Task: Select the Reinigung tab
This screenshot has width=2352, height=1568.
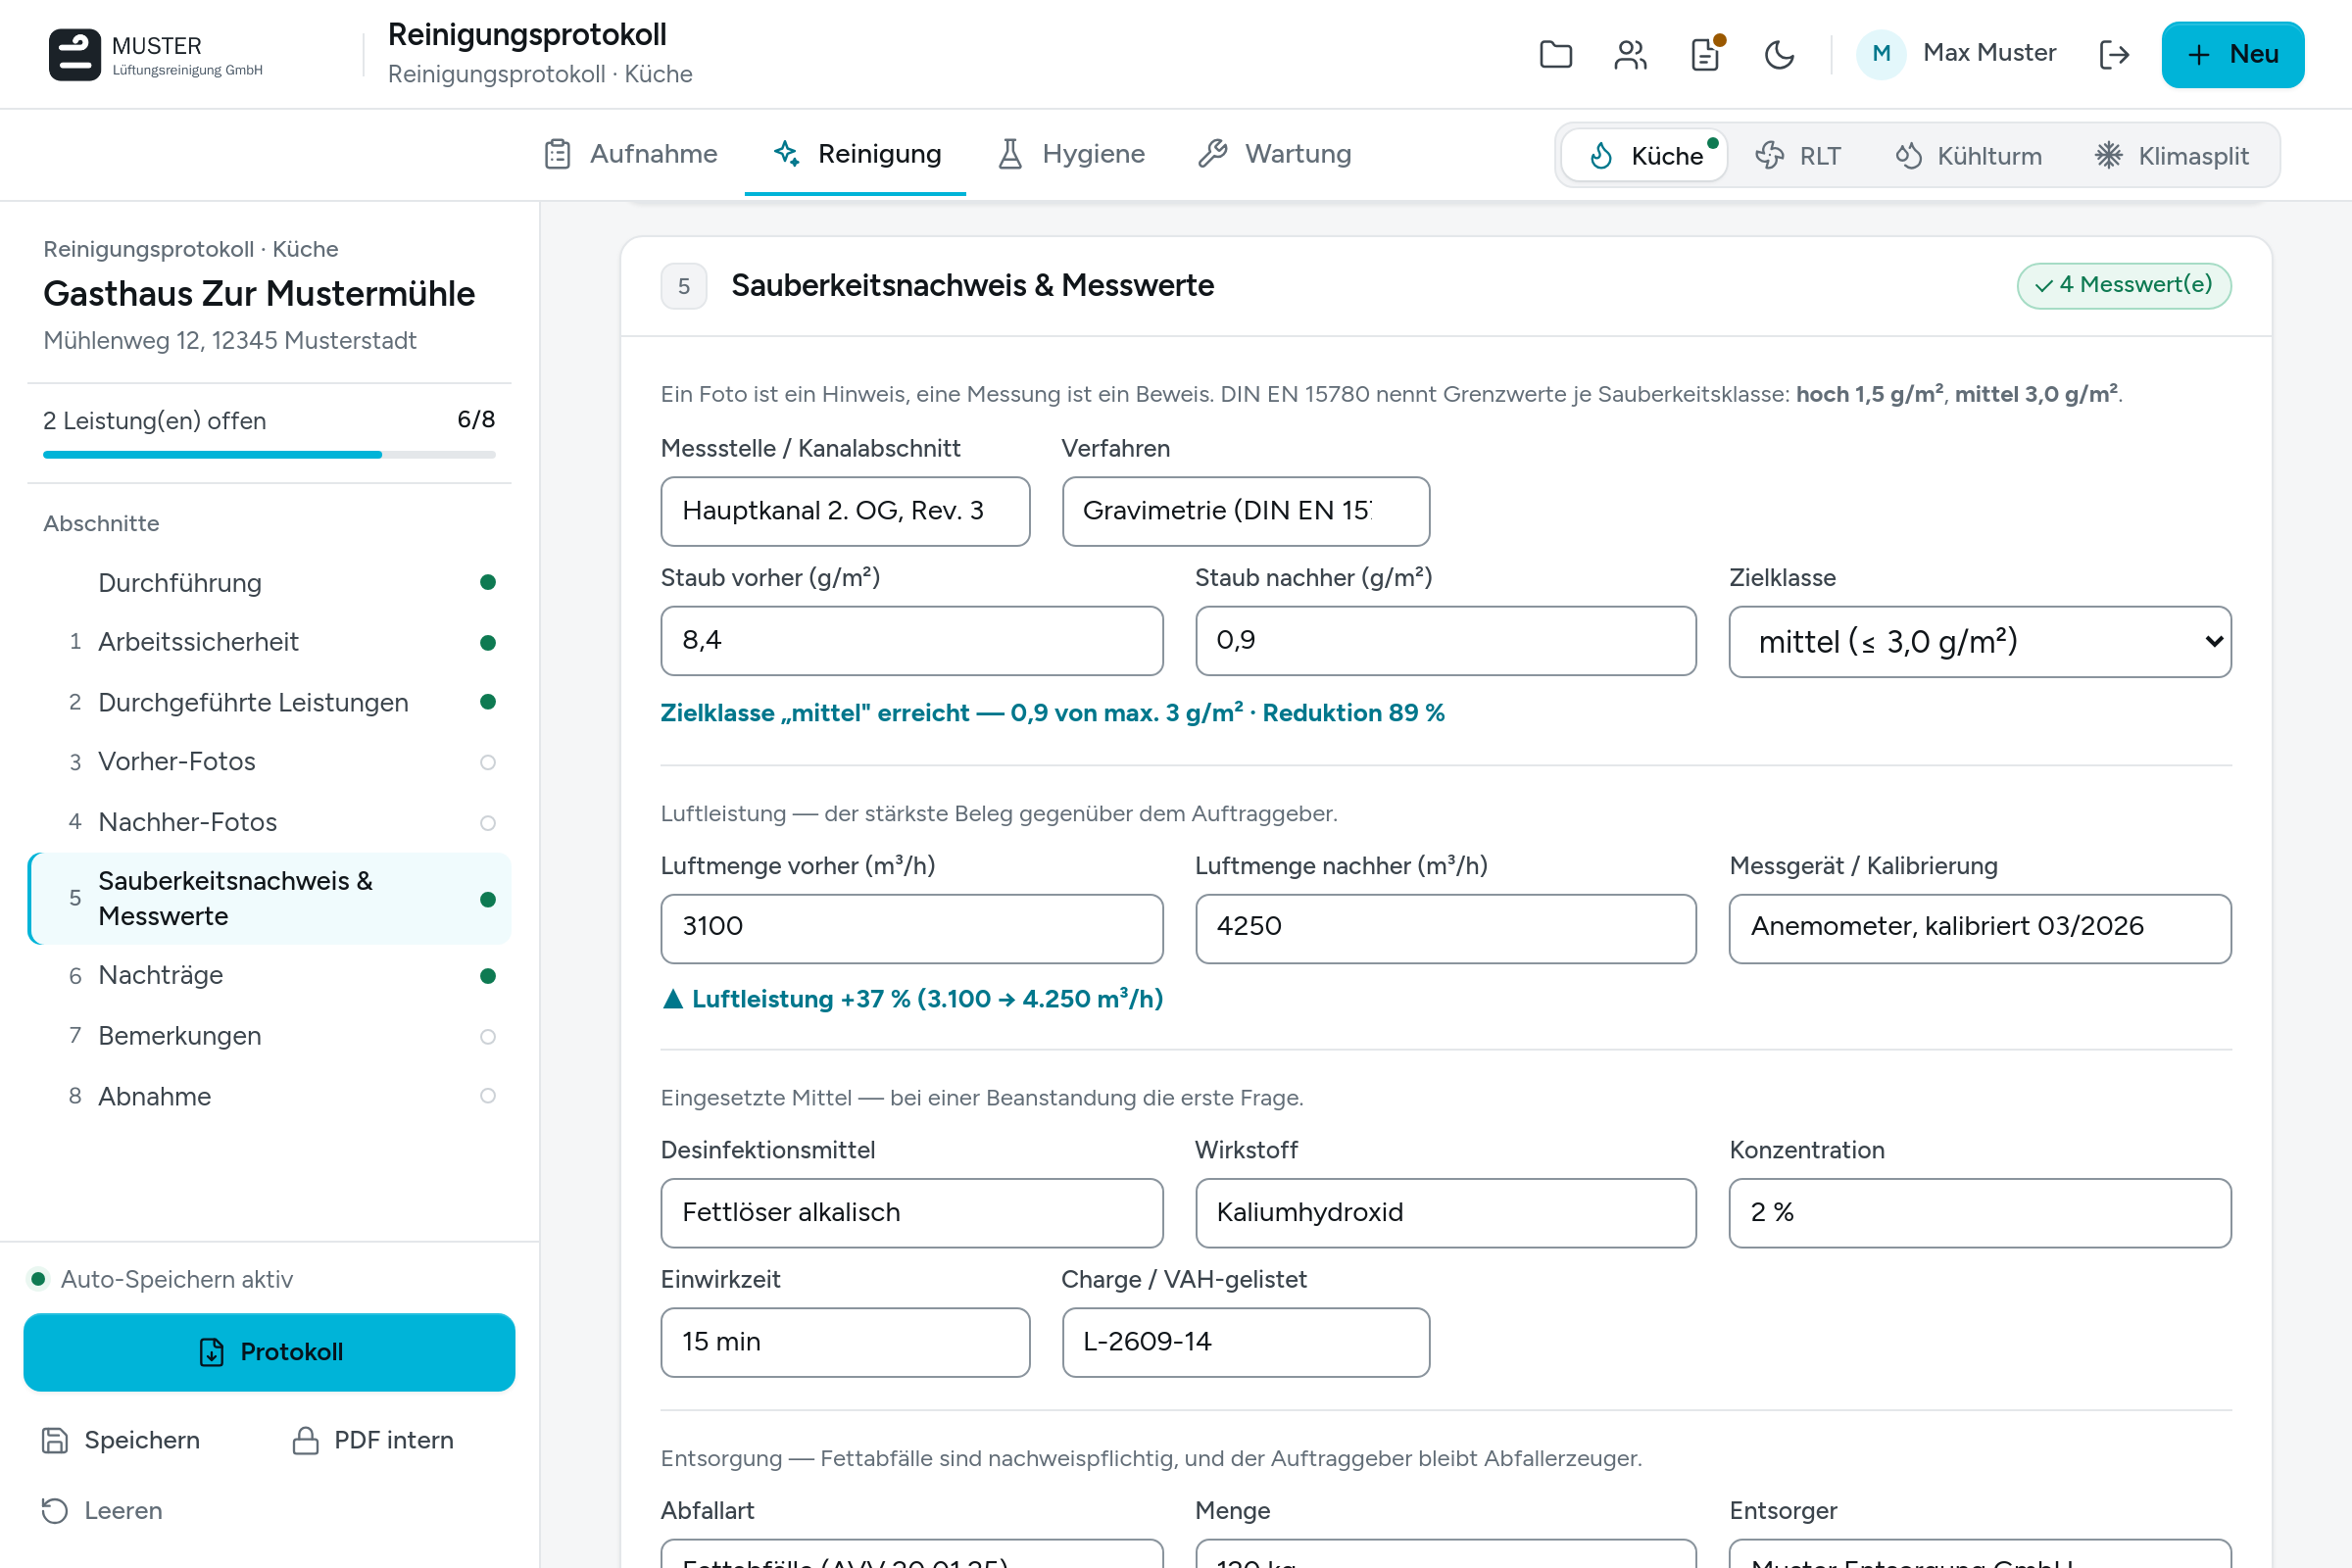Action: [x=856, y=154]
